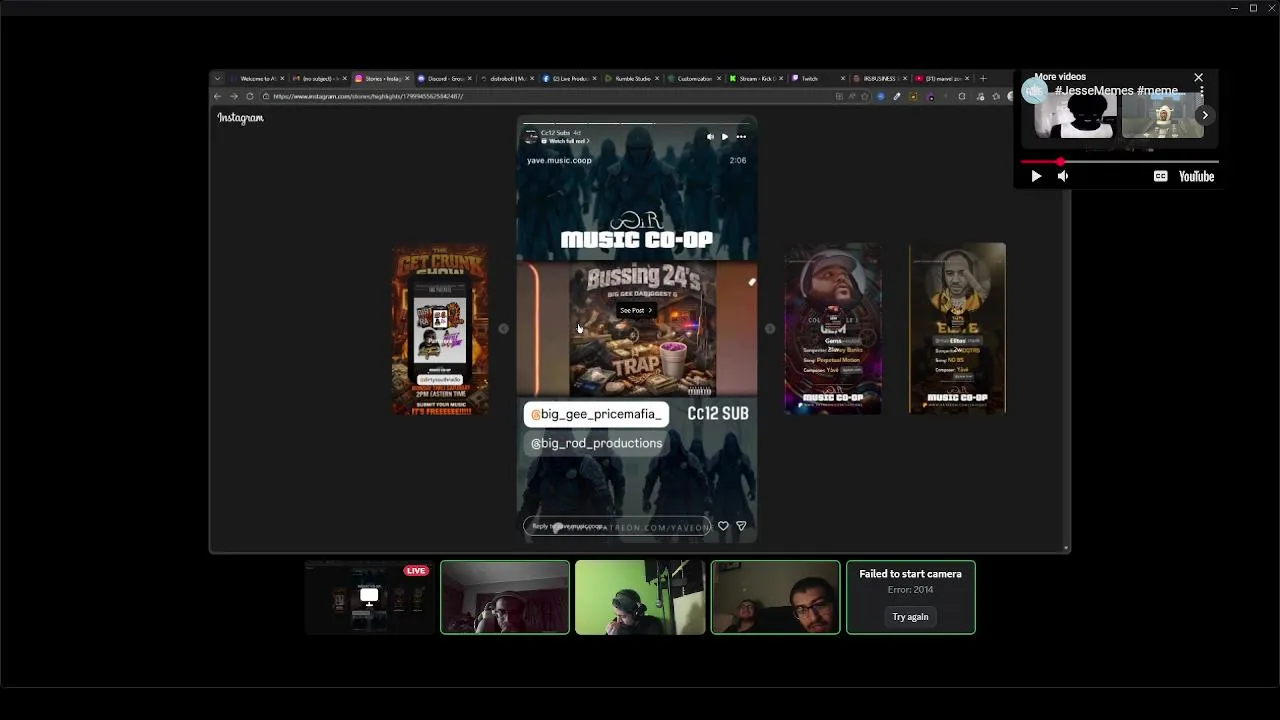Switch to the marvel YouTube tab
The width and height of the screenshot is (1280, 720).
[940, 78]
